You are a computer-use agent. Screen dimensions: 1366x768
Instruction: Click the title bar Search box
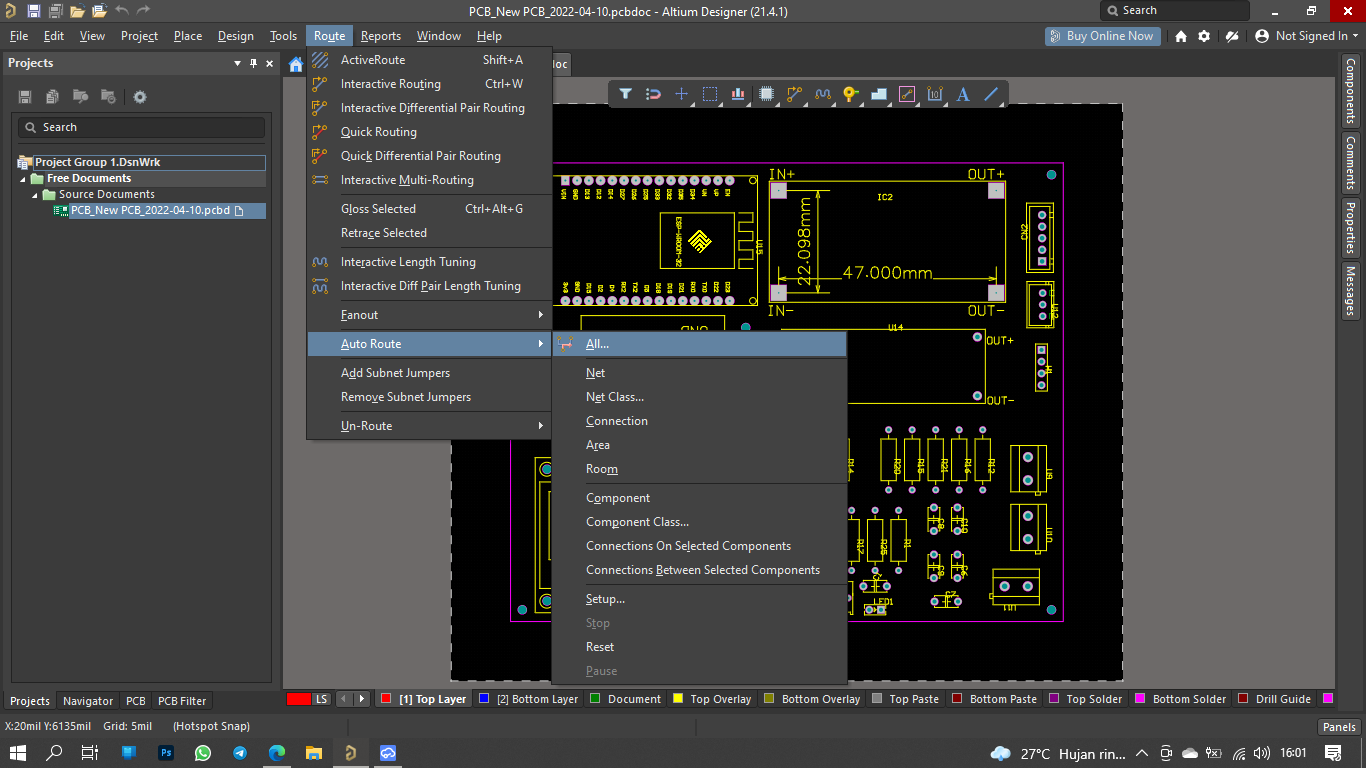1175,10
